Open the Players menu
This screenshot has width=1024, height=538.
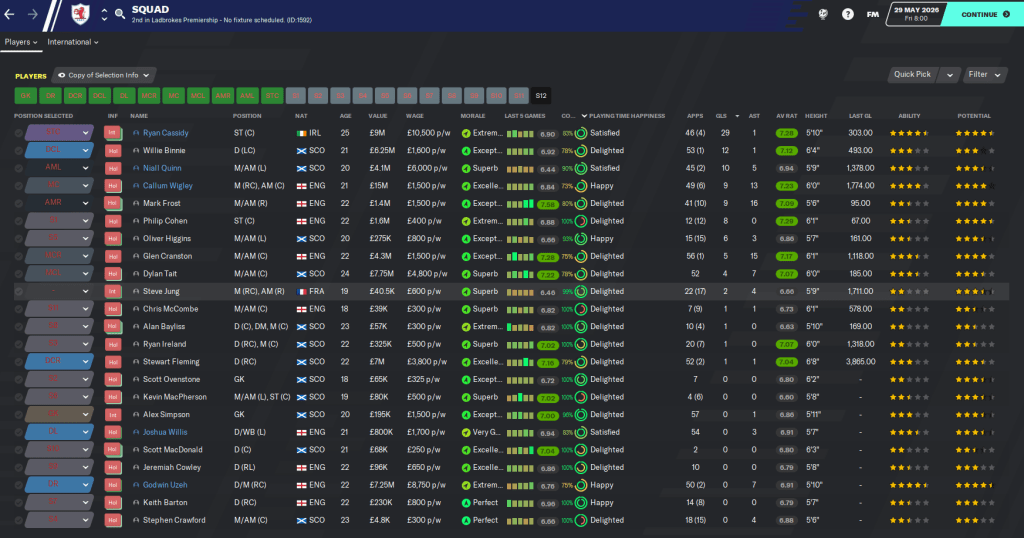click(x=21, y=42)
